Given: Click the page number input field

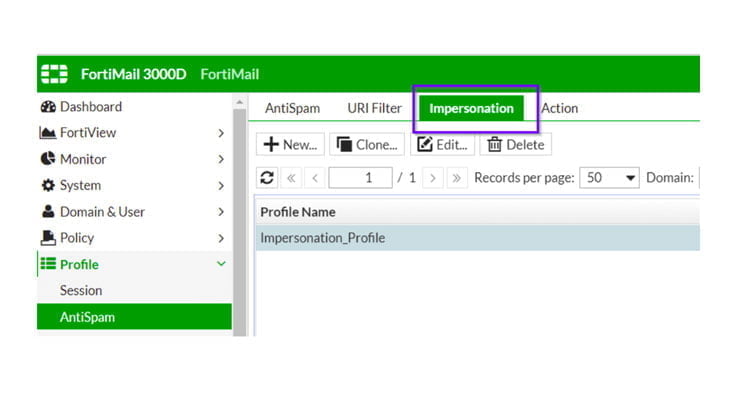Looking at the screenshot, I should [359, 177].
